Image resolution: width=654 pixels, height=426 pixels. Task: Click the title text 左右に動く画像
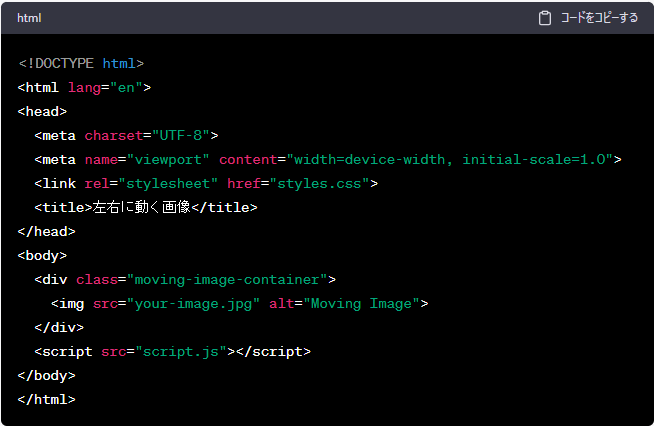(140, 207)
